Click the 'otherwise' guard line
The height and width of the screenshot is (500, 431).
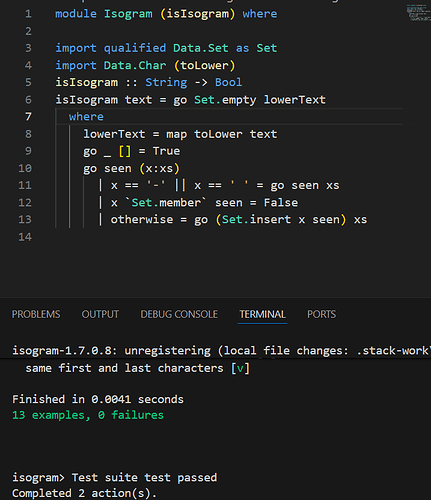click(x=233, y=220)
